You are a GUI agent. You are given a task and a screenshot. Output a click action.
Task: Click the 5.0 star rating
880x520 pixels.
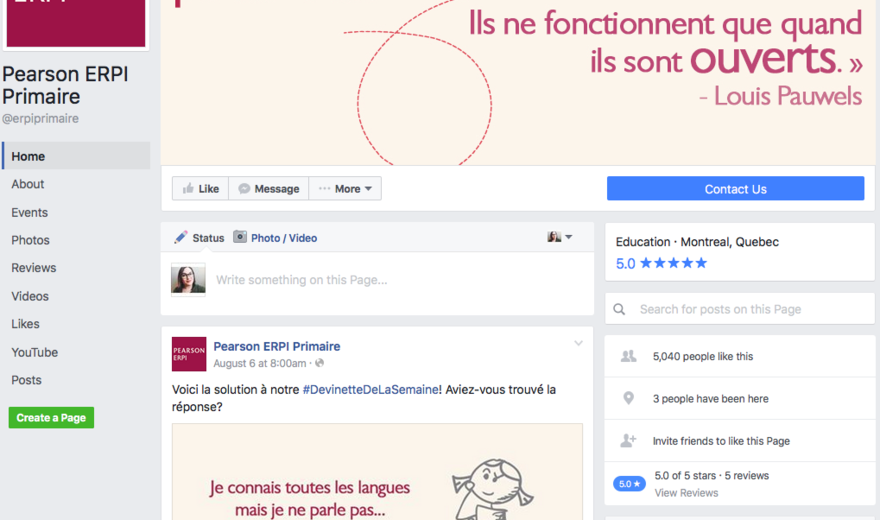(661, 263)
